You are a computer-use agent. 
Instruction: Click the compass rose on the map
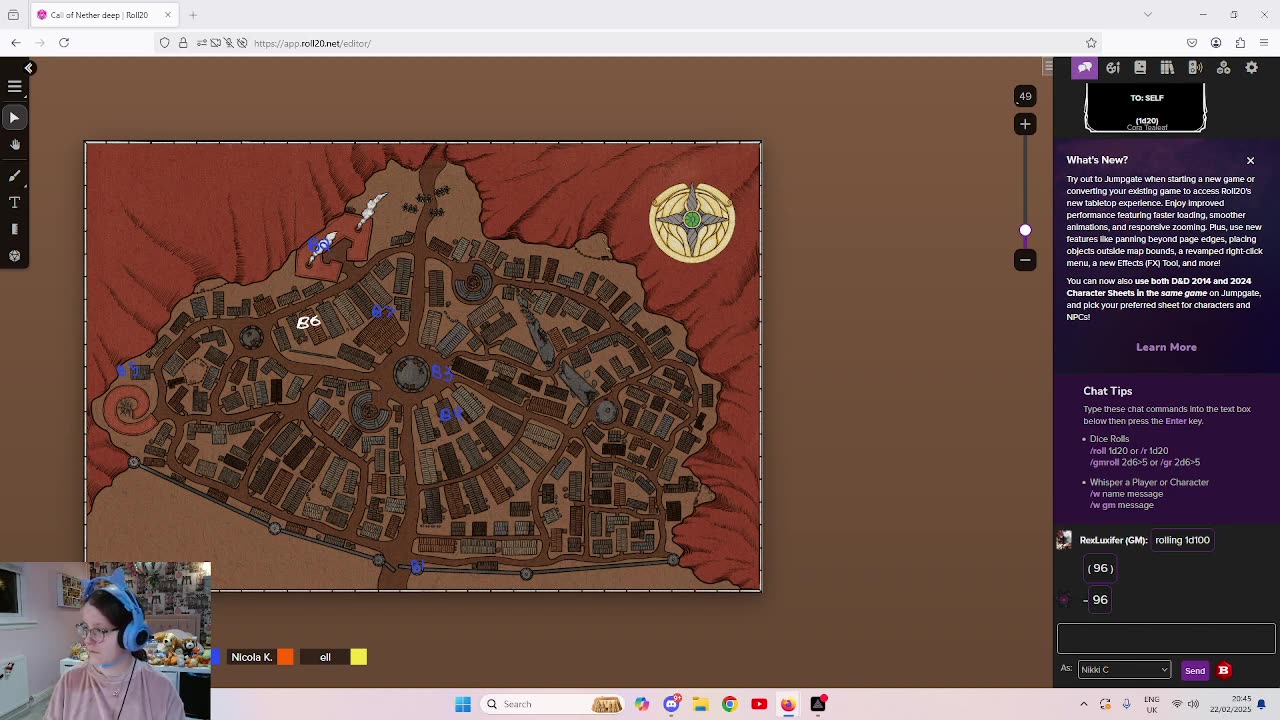pyautogui.click(x=692, y=222)
